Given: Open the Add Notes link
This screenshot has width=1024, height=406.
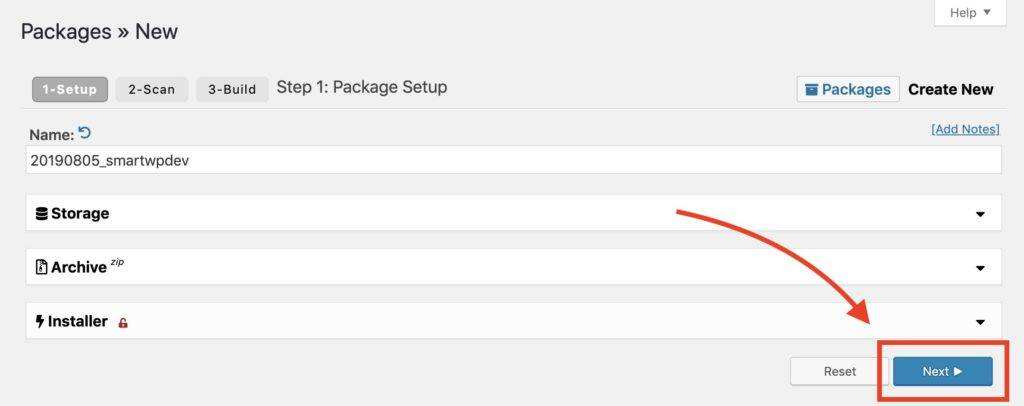Looking at the screenshot, I should (x=965, y=130).
